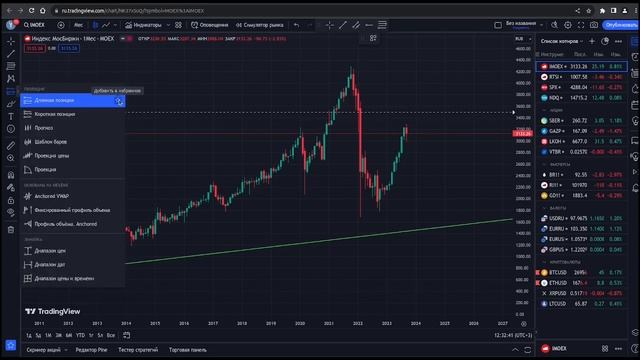Collapse the currencies (Валюты) watchlist section
The height and width of the screenshot is (360, 640).
(544, 208)
